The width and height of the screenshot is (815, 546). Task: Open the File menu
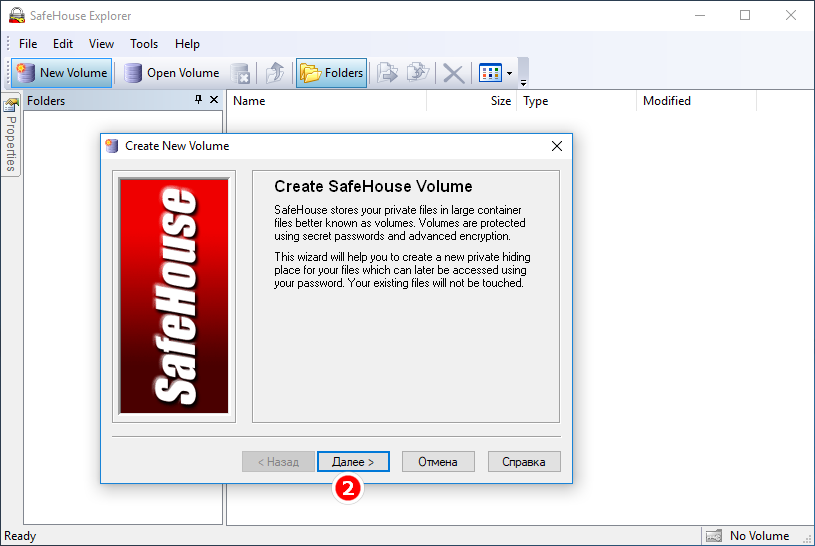tap(28, 44)
